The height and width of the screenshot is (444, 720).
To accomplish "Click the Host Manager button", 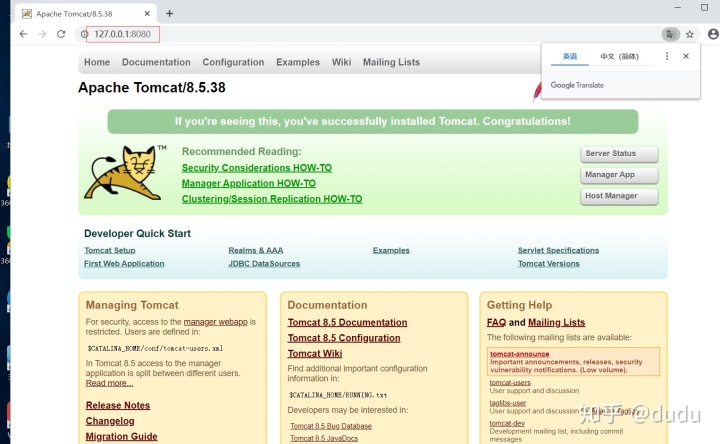I will coord(619,196).
